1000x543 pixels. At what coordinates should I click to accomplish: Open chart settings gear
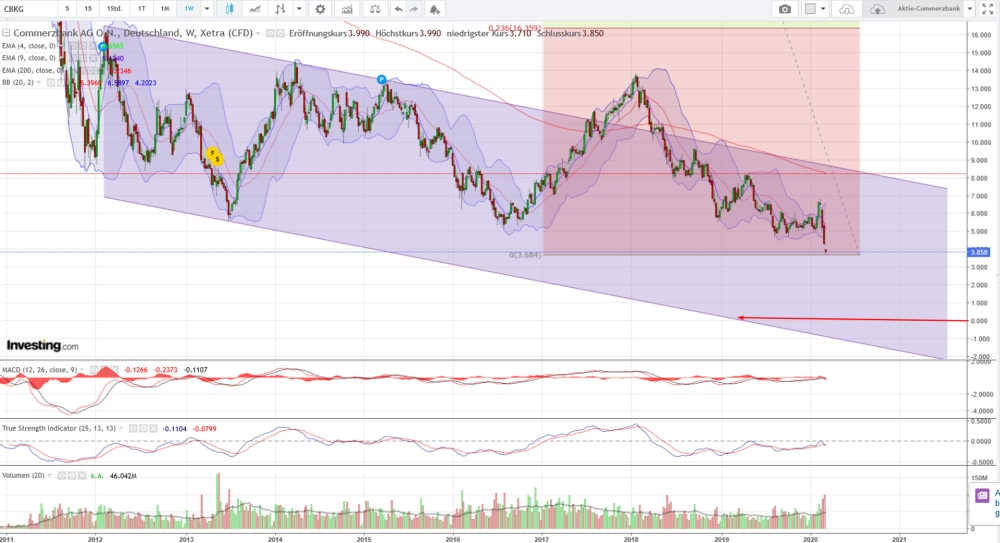[x=320, y=9]
